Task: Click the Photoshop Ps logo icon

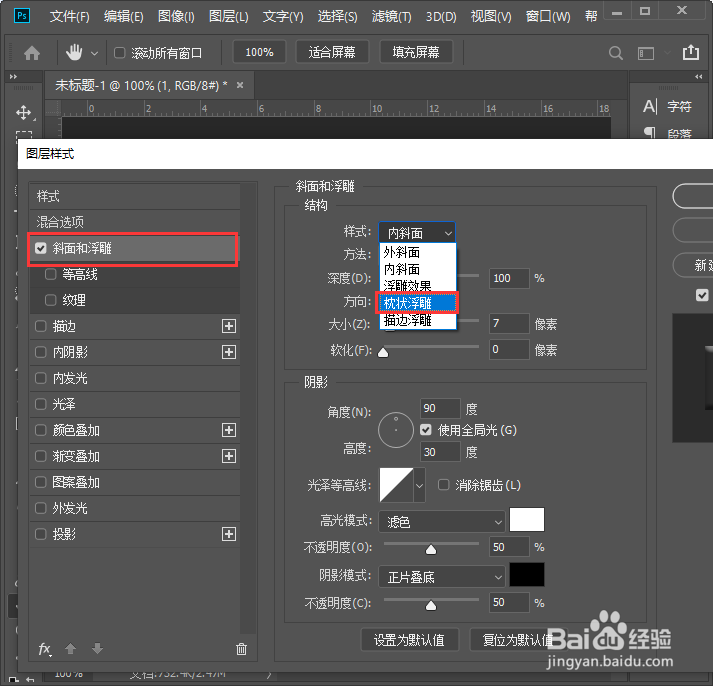Action: (22, 16)
